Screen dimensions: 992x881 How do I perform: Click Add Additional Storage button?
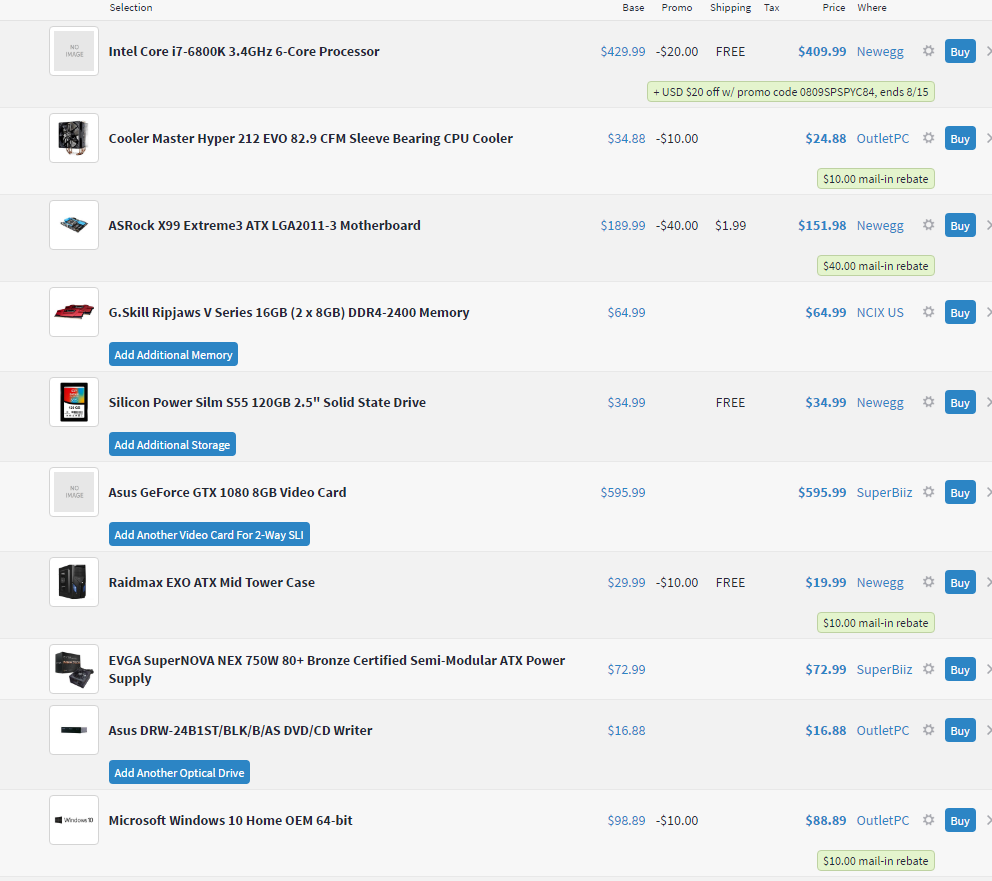click(x=172, y=445)
